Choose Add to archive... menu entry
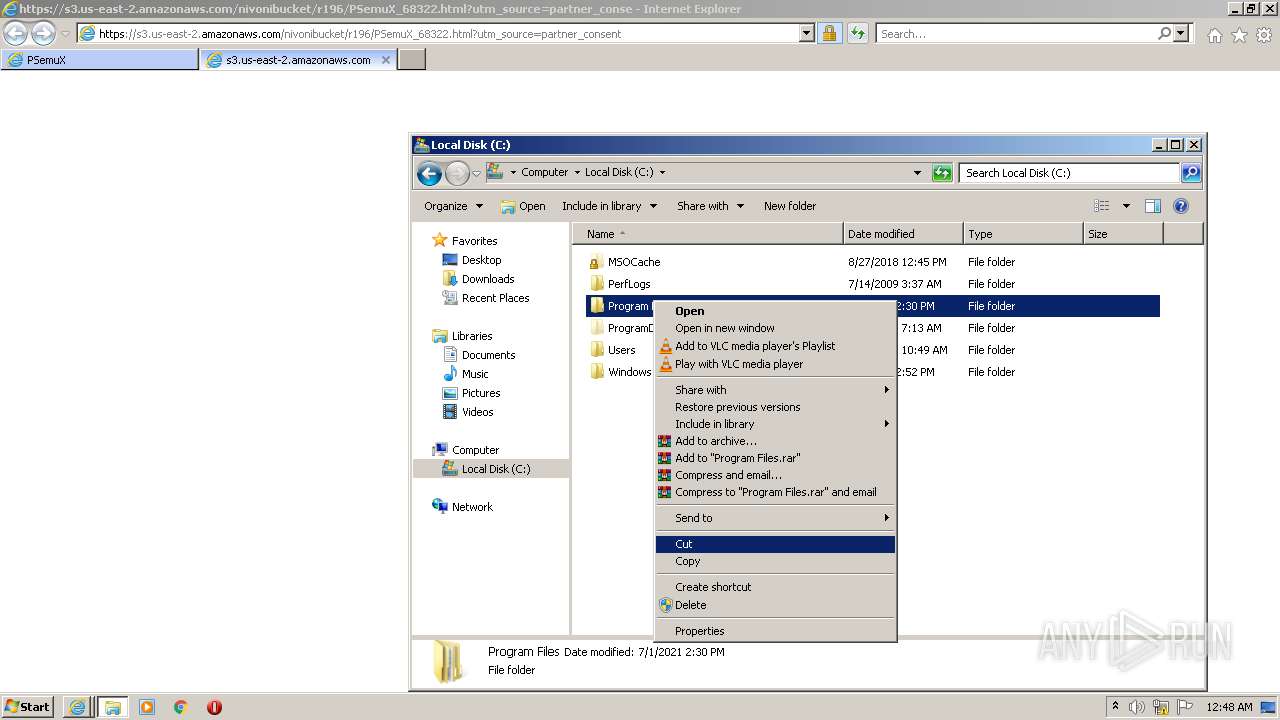This screenshot has height=720, width=1280. click(x=775, y=441)
